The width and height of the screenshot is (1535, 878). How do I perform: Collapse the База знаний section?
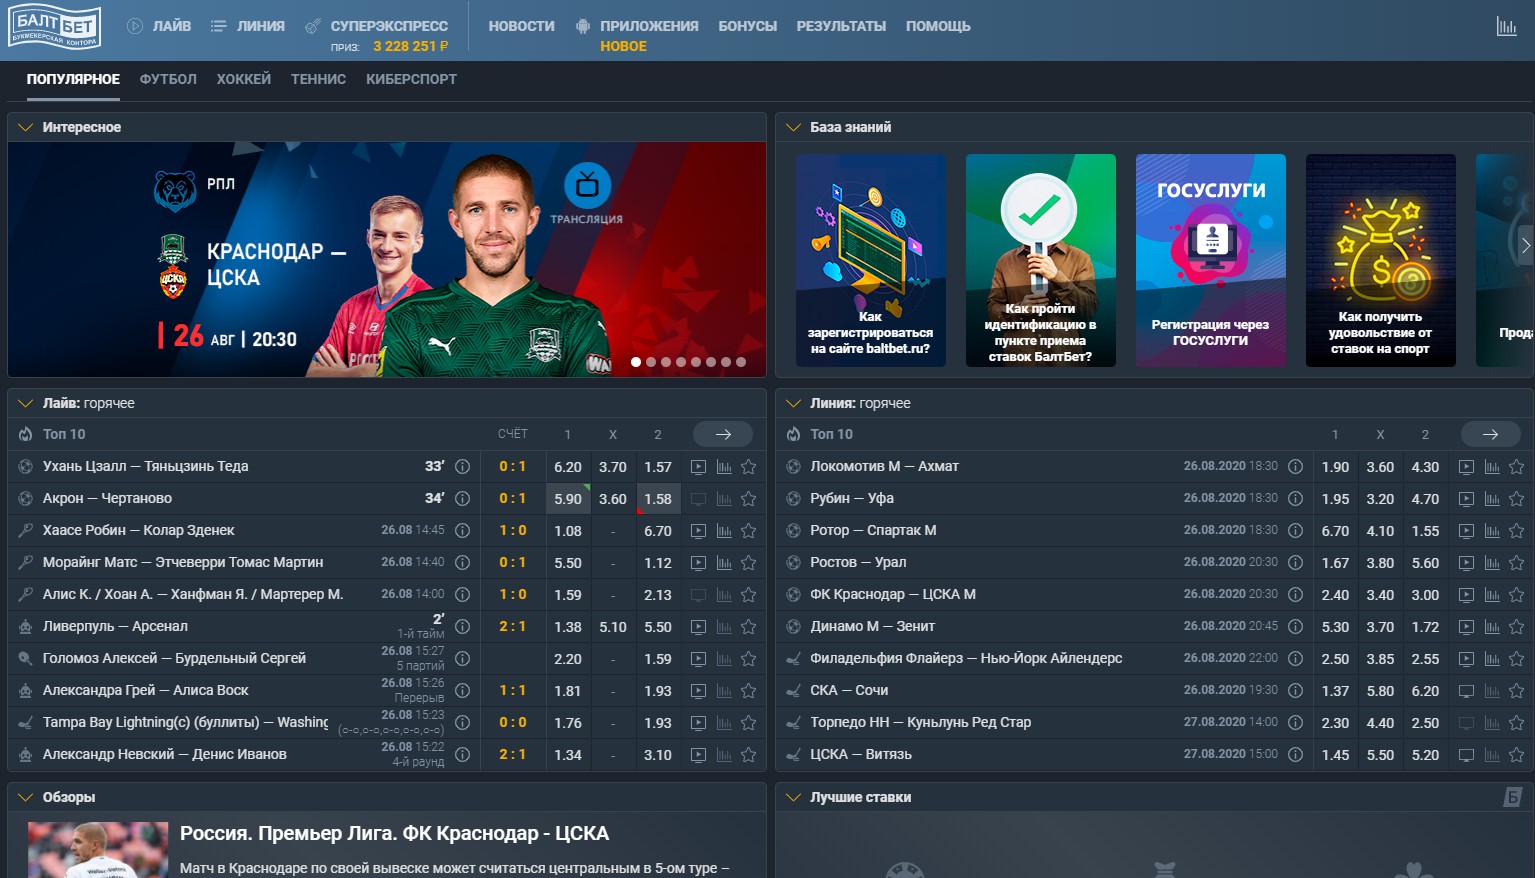point(794,127)
